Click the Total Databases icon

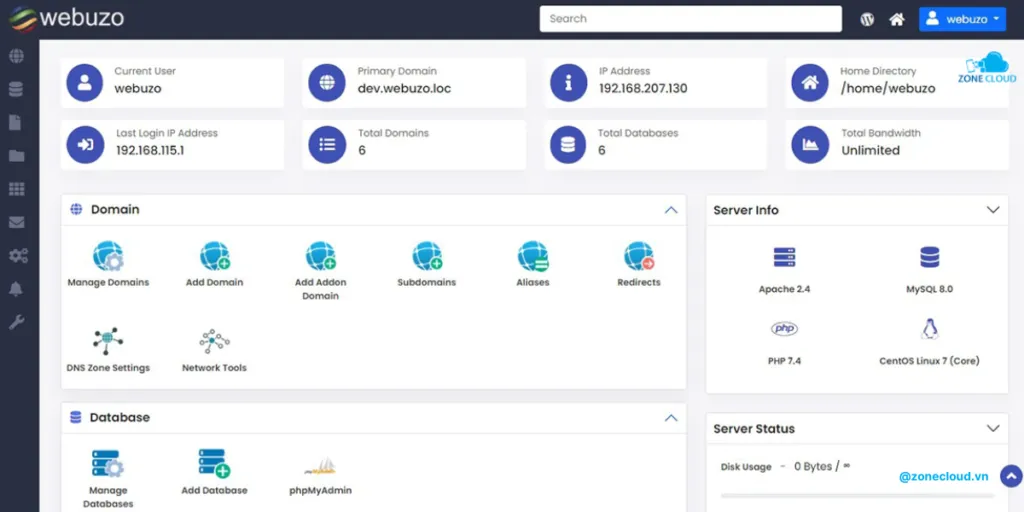click(568, 144)
